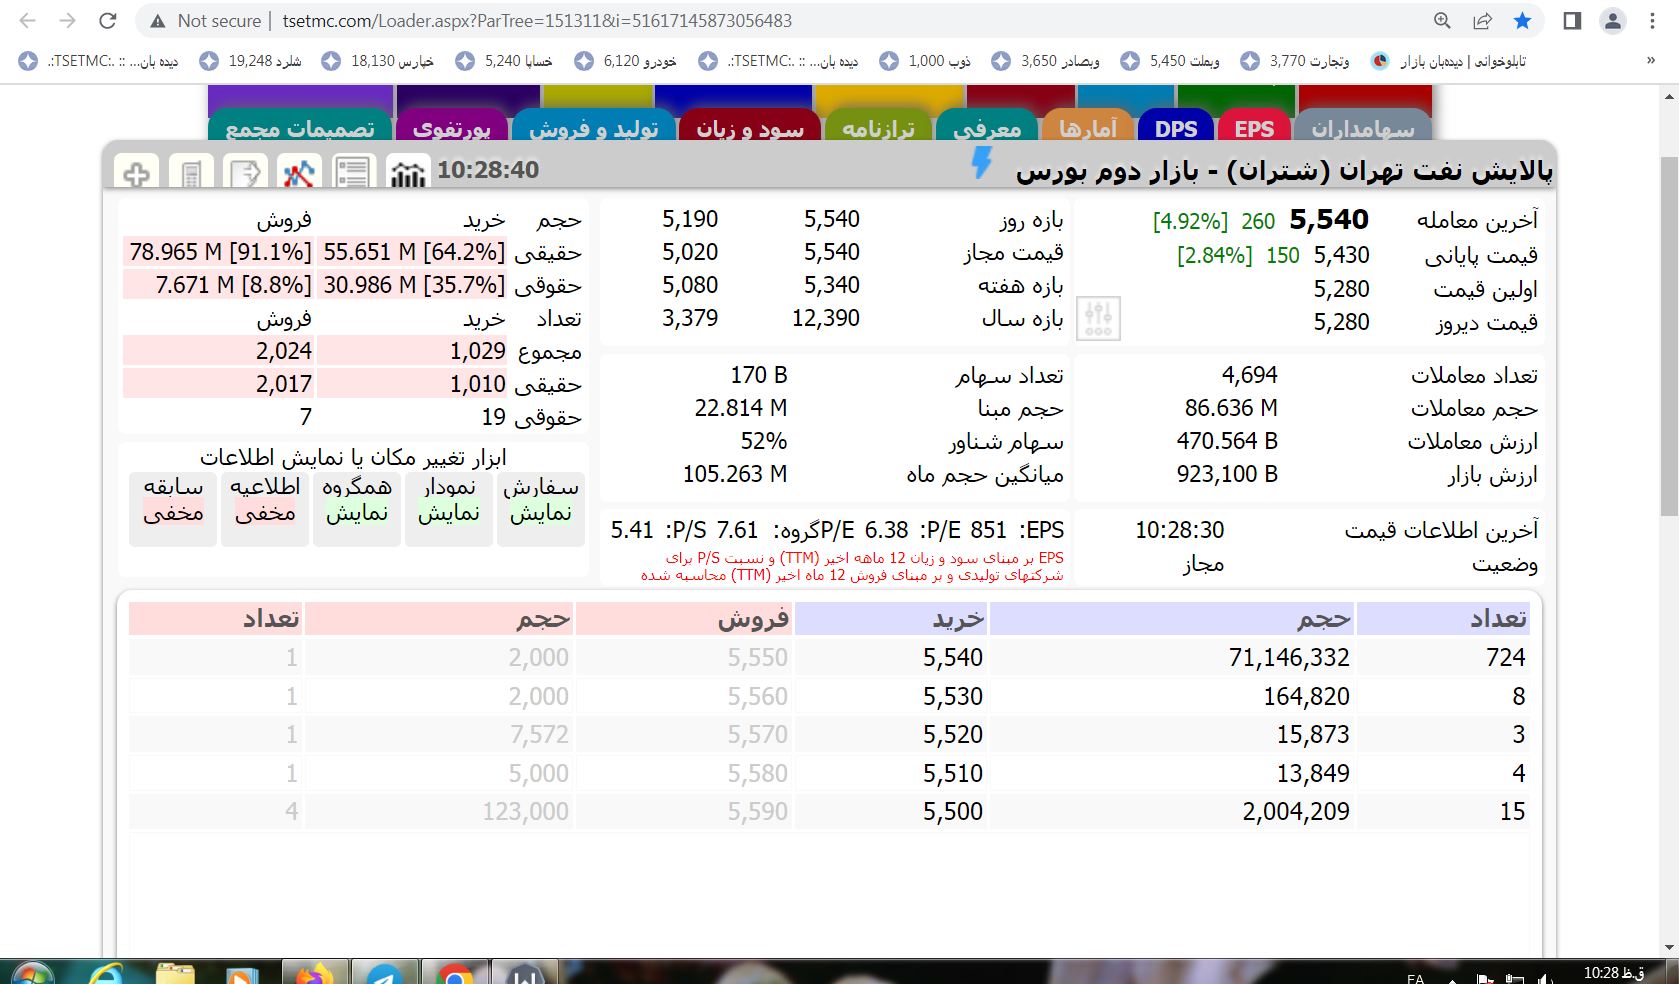Open the خساپا 5,240 bookmark
Screen dimensions: 1679x984
pos(505,61)
